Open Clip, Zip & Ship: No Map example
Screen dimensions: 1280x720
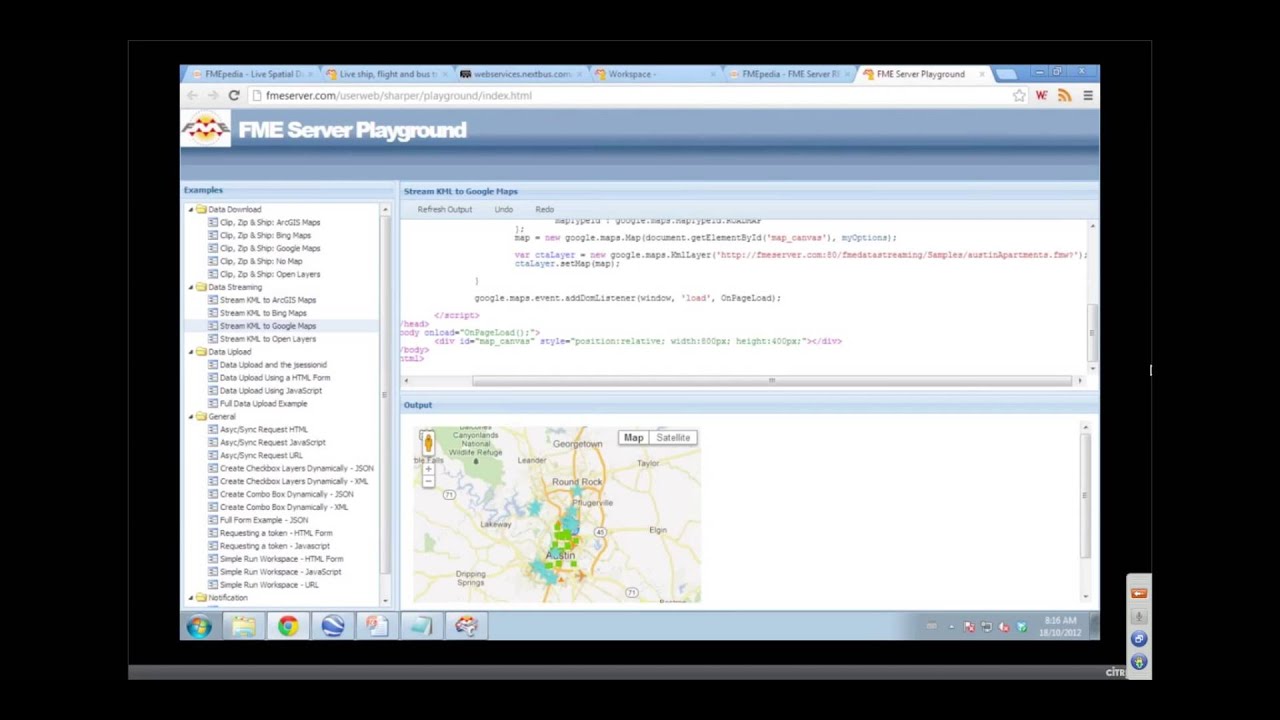point(261,262)
